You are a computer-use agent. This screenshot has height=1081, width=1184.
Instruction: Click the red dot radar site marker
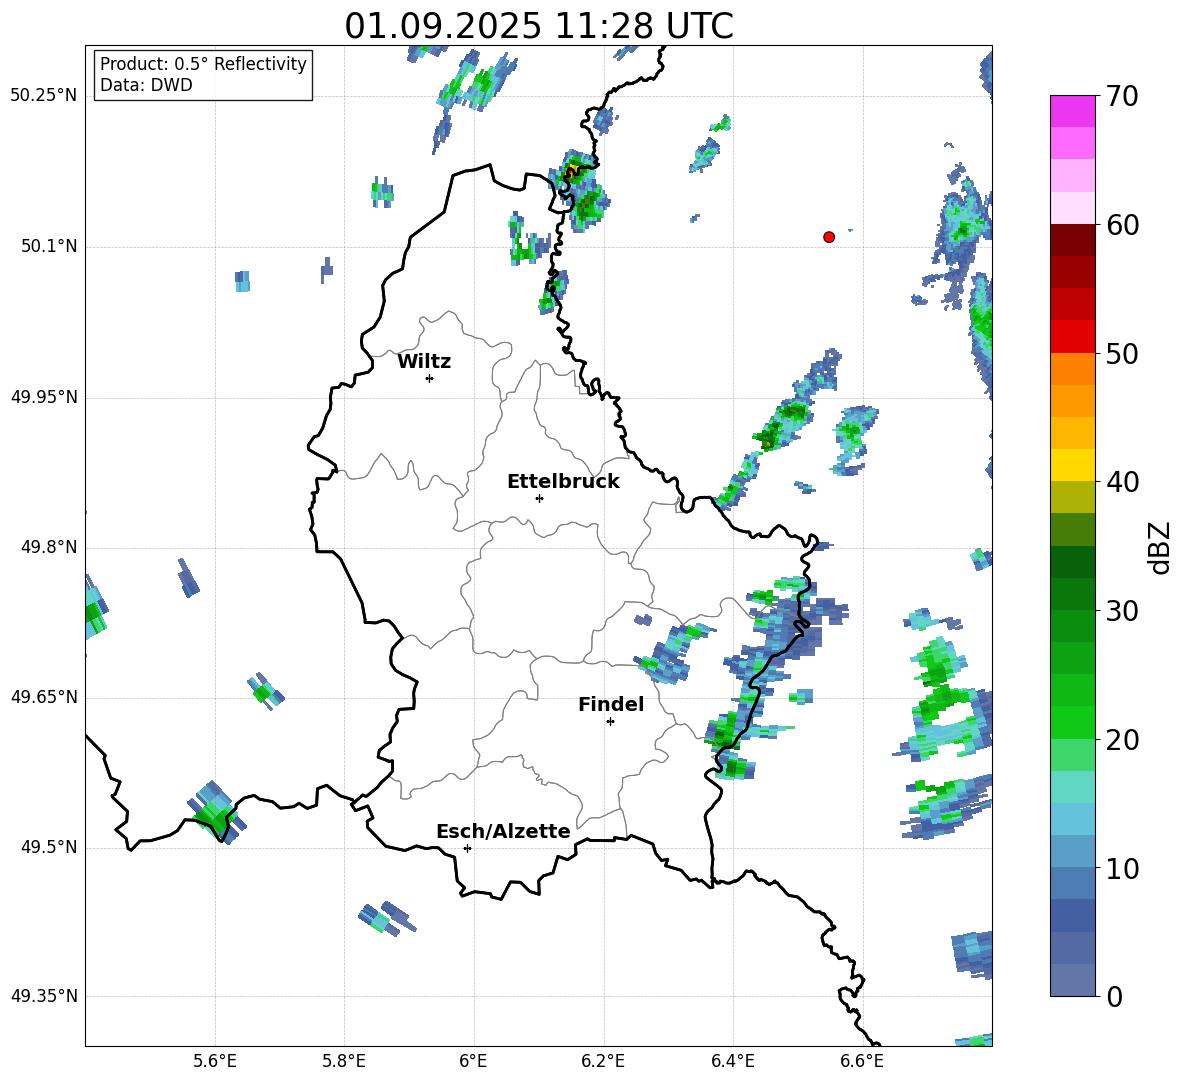pos(829,237)
